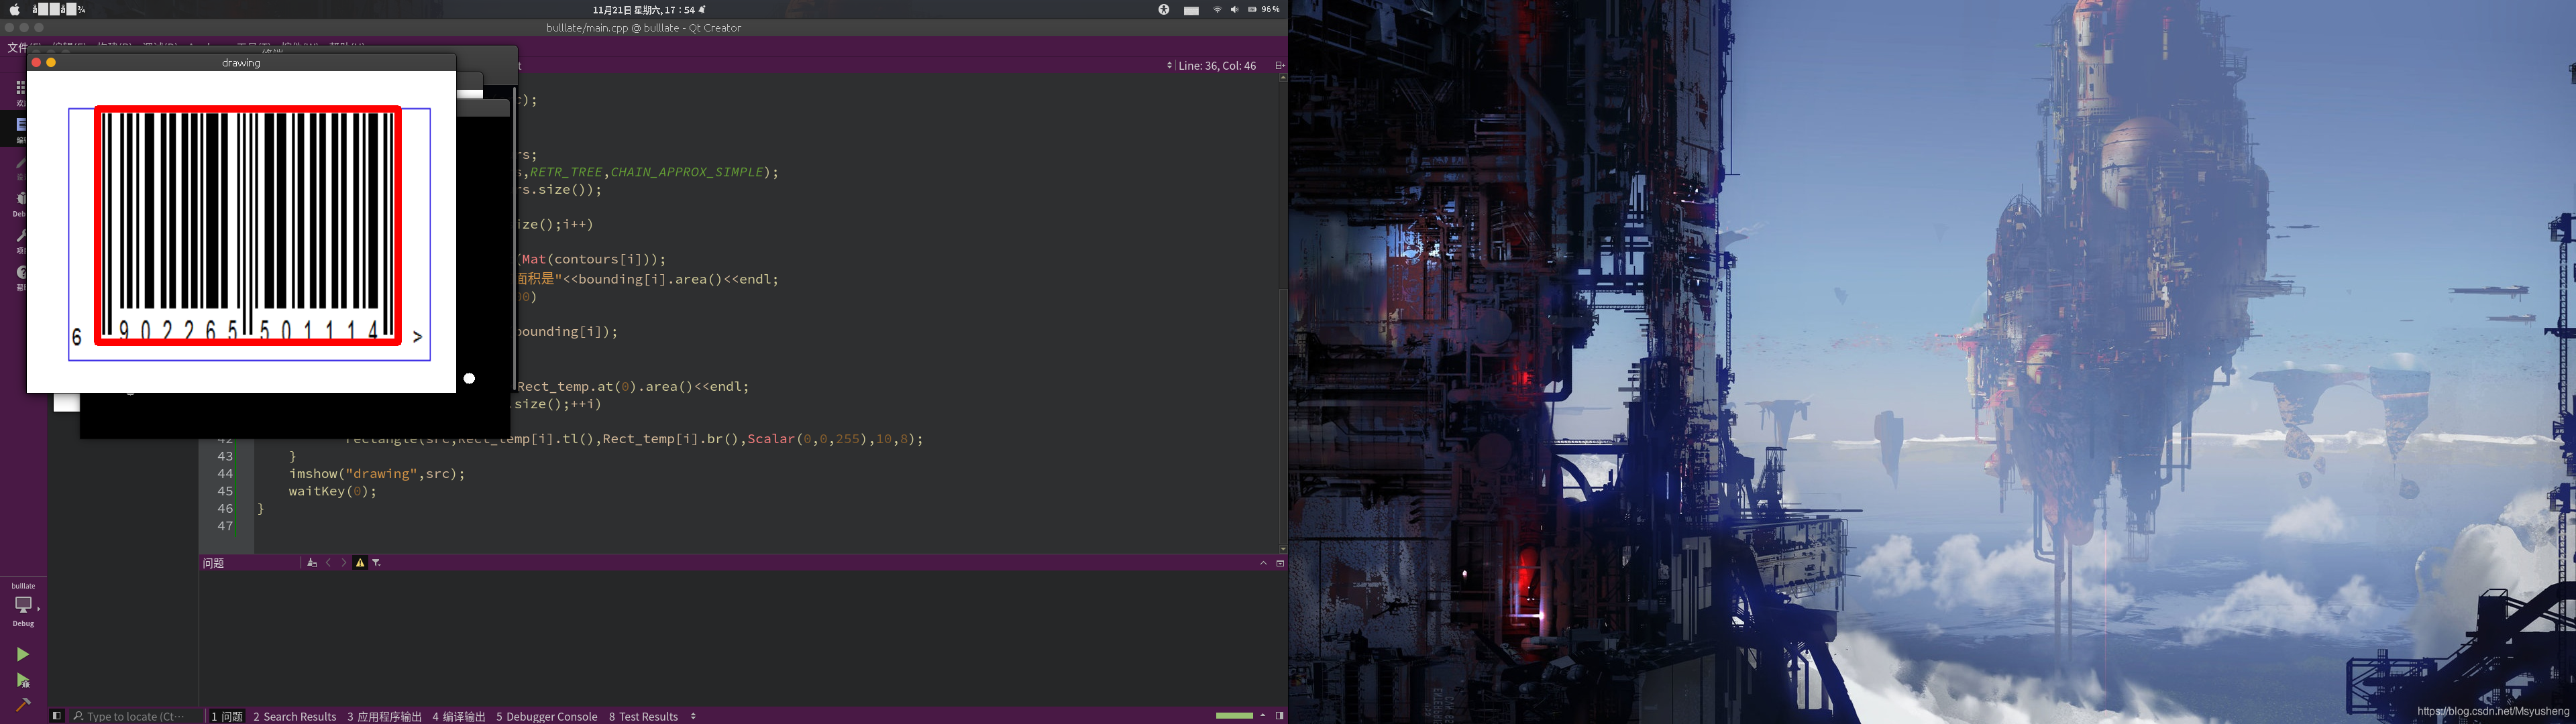
Task: Open the Test Results pane
Action: (643, 716)
